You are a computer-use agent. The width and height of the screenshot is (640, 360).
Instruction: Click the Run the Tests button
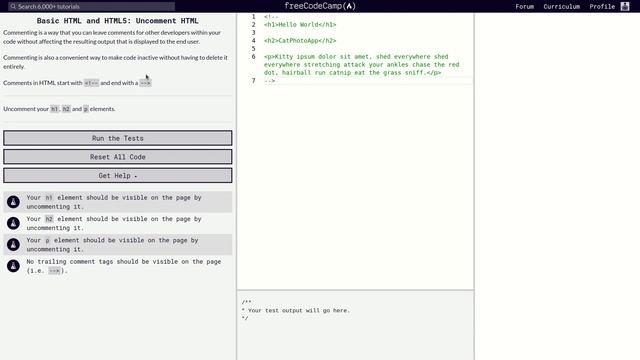tap(118, 138)
